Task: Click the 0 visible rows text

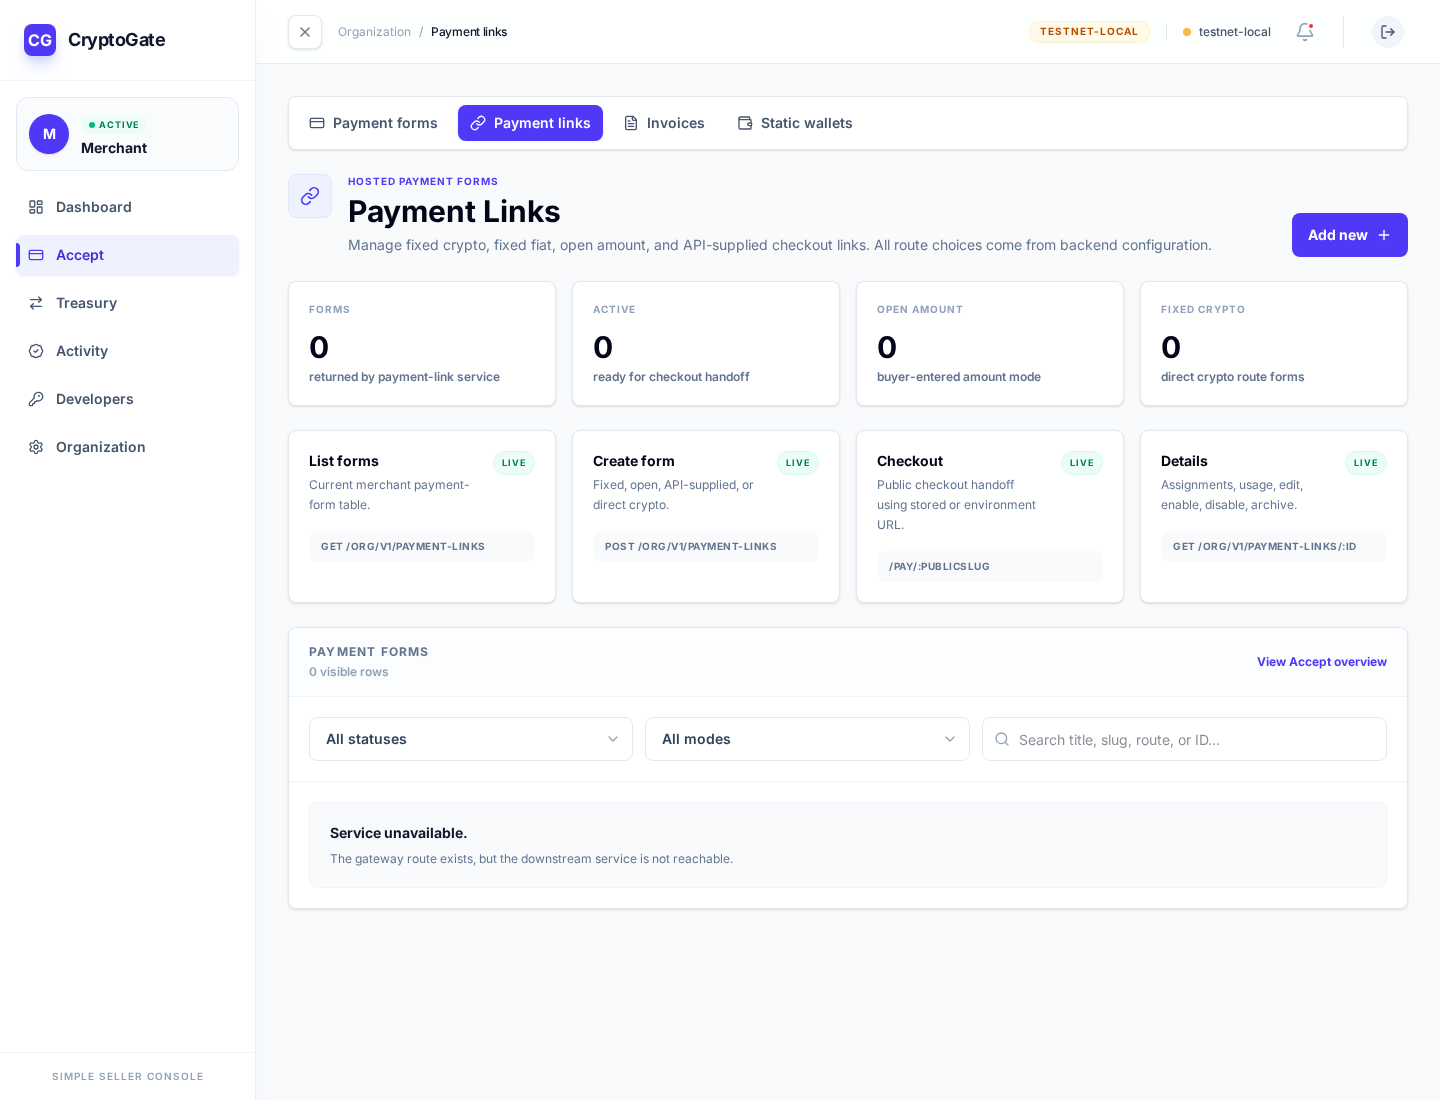Action: [x=349, y=672]
